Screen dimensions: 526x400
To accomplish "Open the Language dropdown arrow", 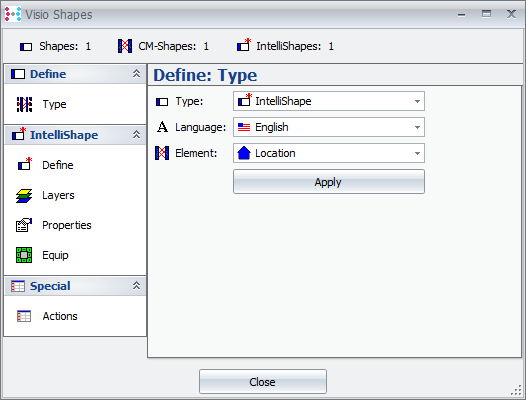I will [417, 128].
